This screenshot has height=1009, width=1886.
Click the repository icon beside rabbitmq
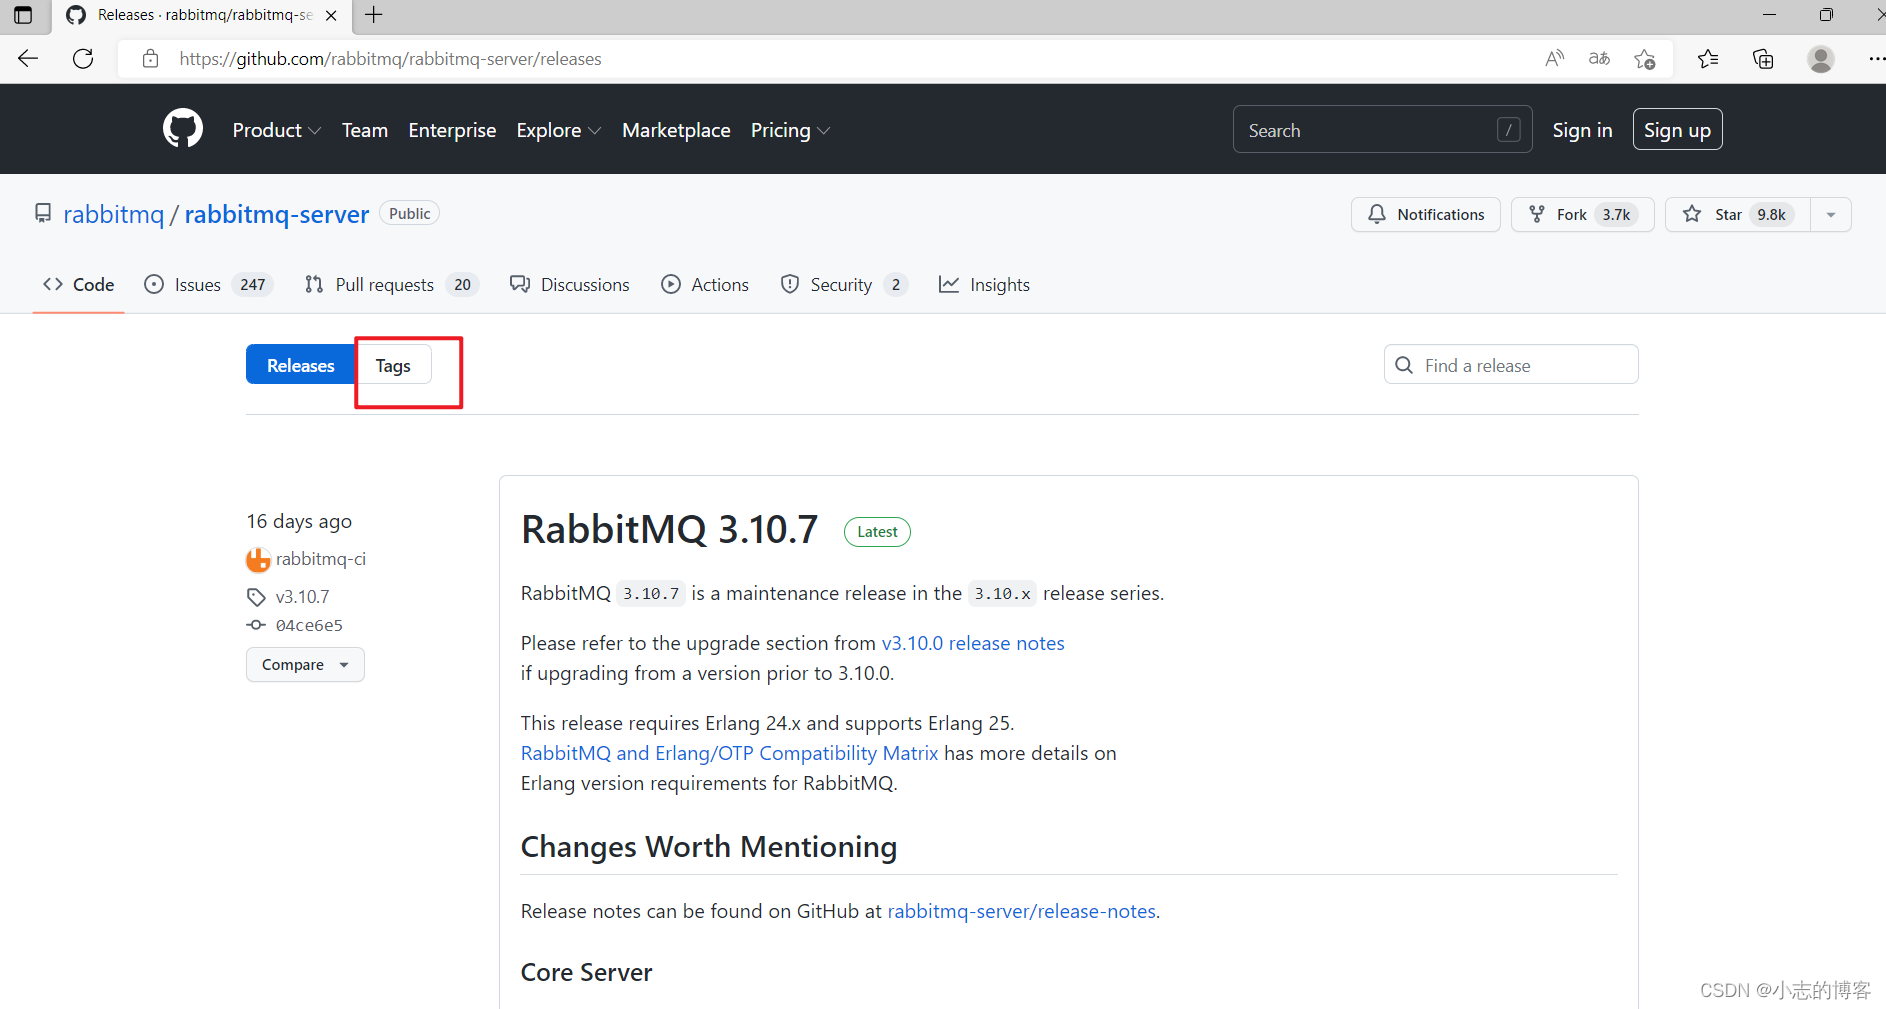tap(43, 214)
